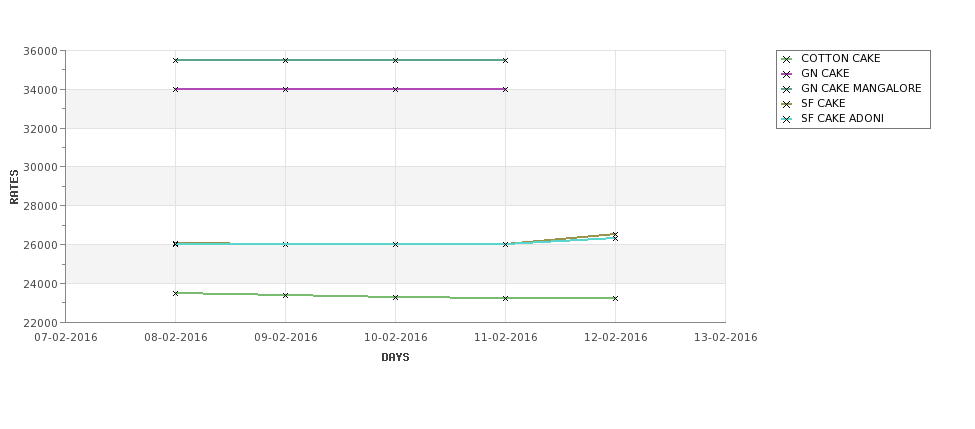The height and width of the screenshot is (429, 975).
Task: Click the SF CAKE ADONI legend label
Action: point(842,118)
